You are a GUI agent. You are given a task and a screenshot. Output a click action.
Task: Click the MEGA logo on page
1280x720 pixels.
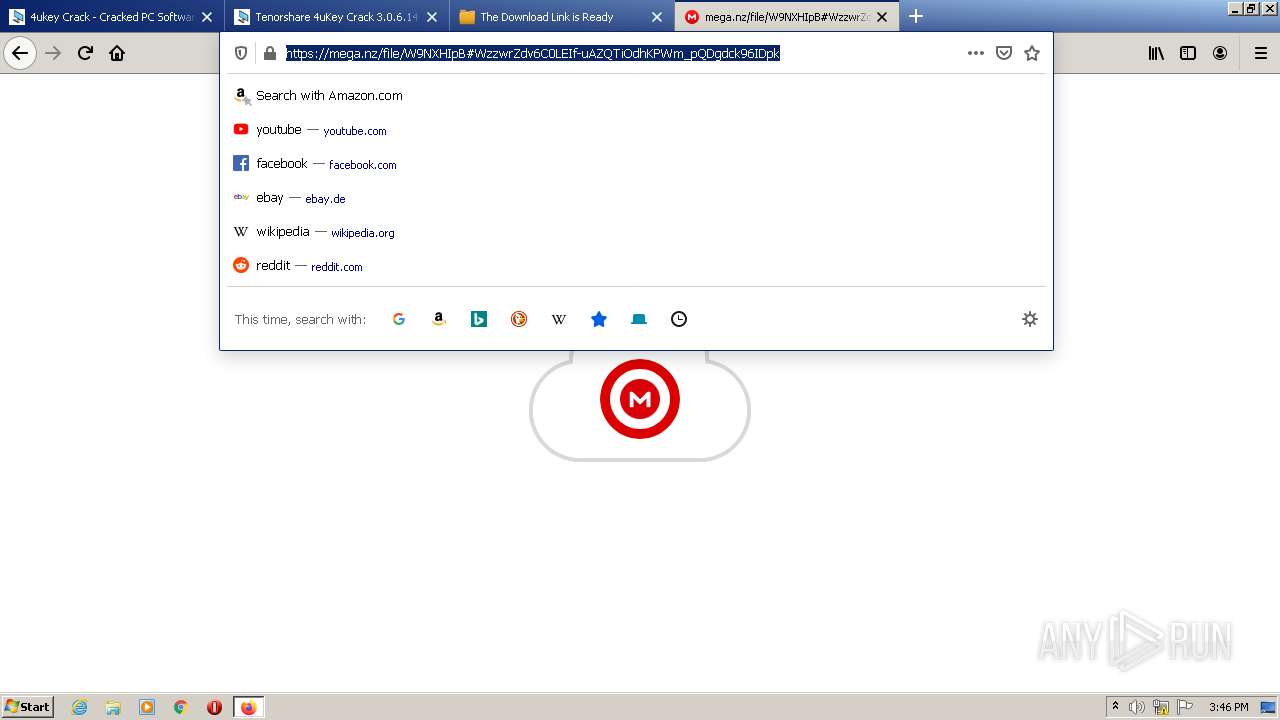tap(640, 399)
